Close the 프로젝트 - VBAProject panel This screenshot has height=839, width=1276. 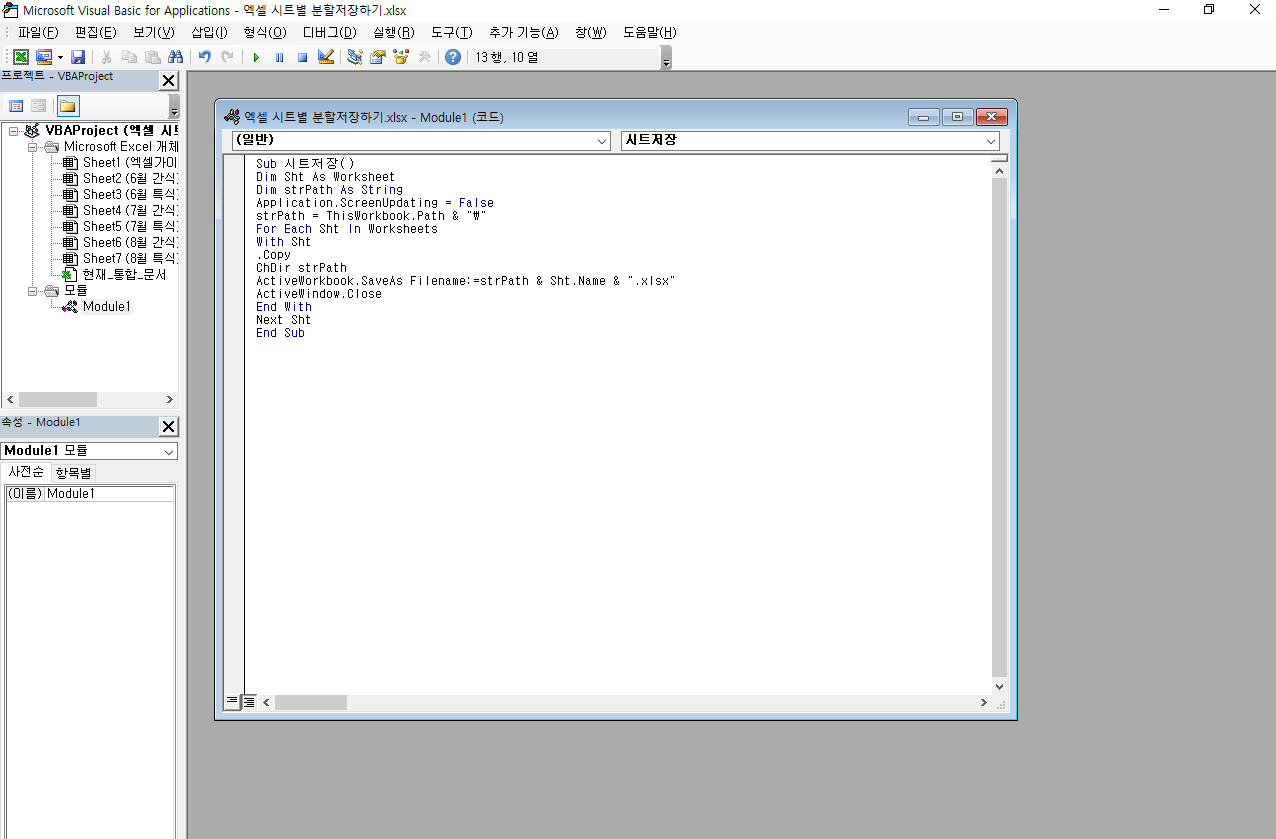[168, 81]
